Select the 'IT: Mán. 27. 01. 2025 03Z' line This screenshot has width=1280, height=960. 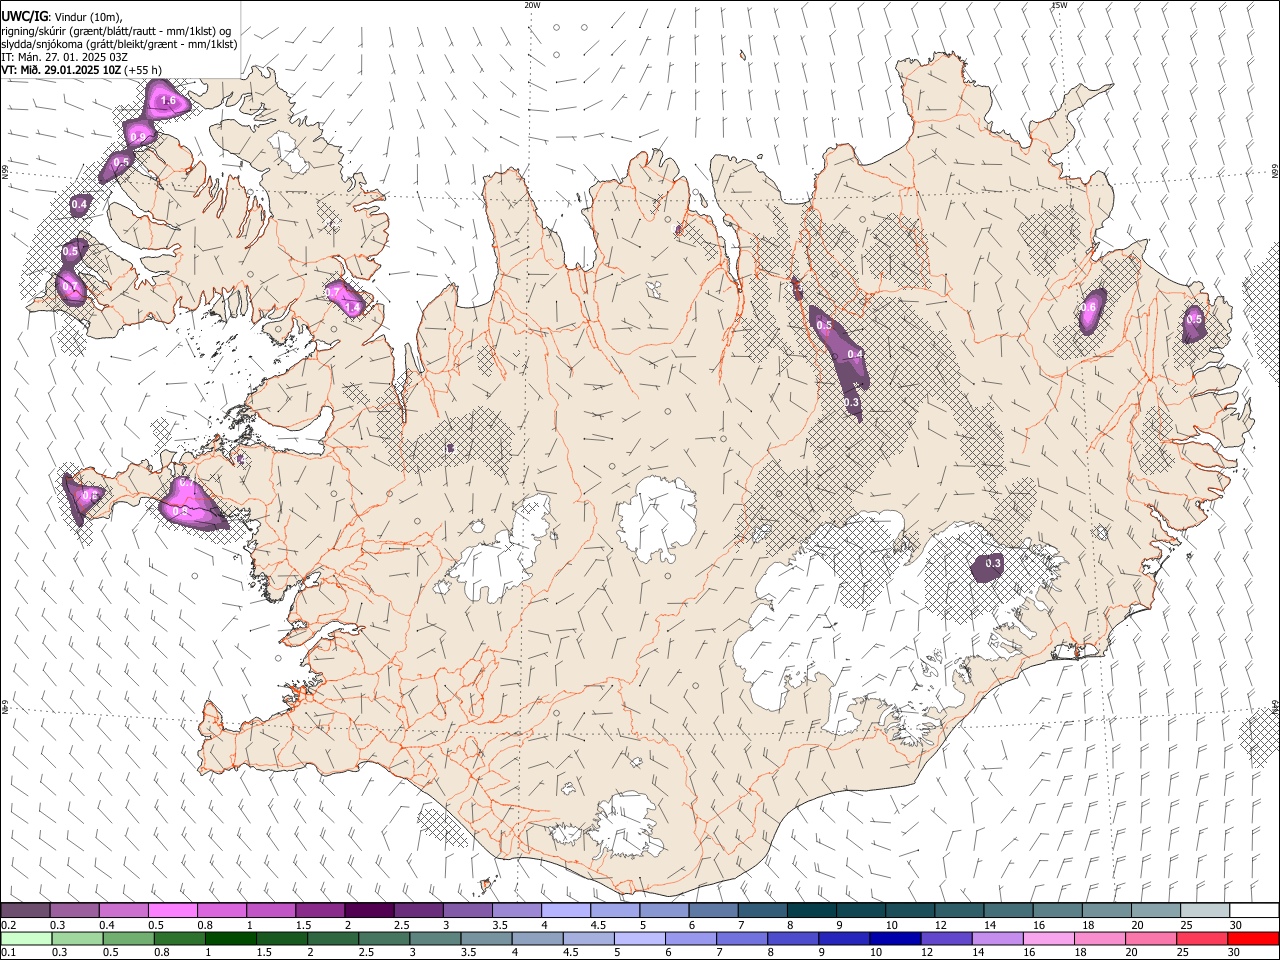(x=65, y=57)
